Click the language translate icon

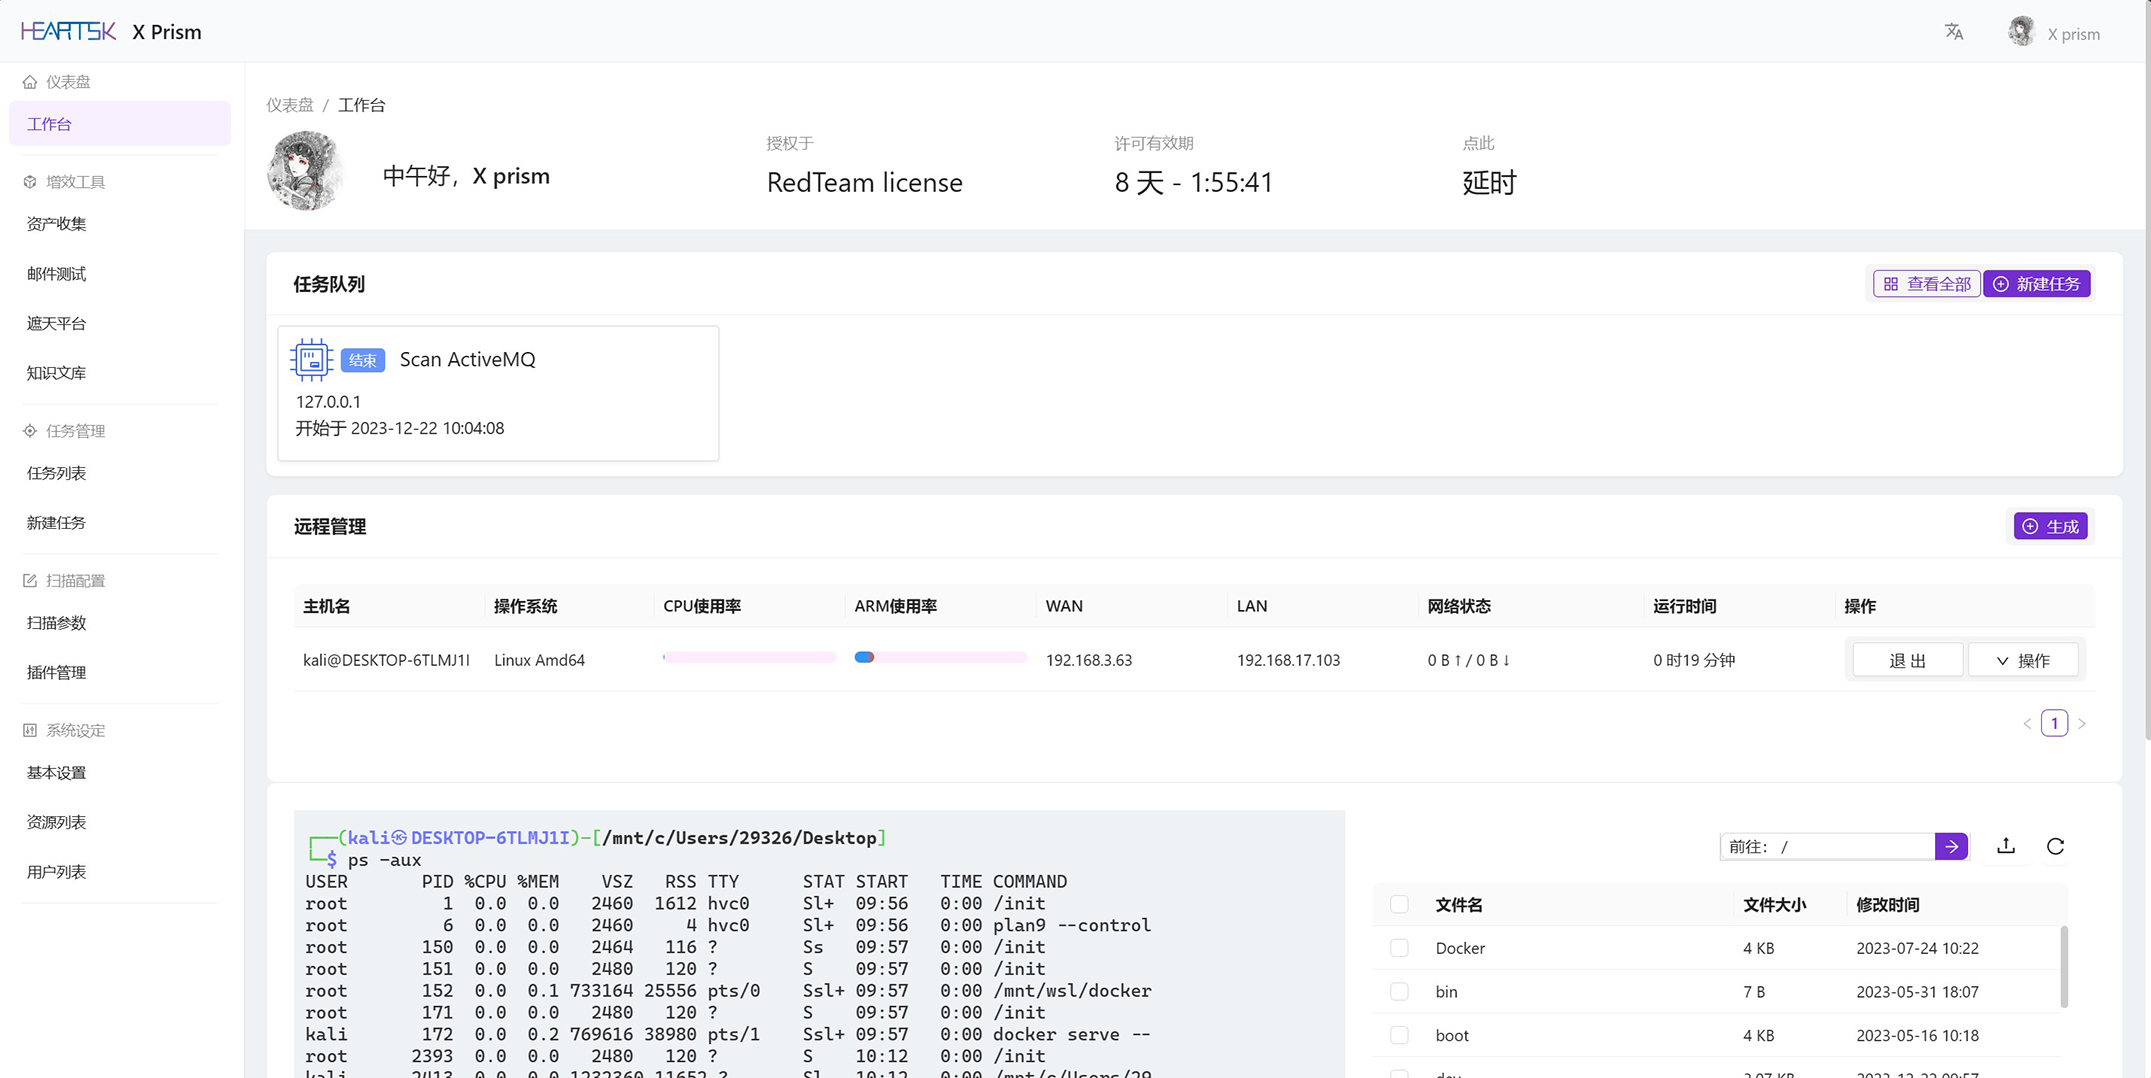pos(1953,32)
